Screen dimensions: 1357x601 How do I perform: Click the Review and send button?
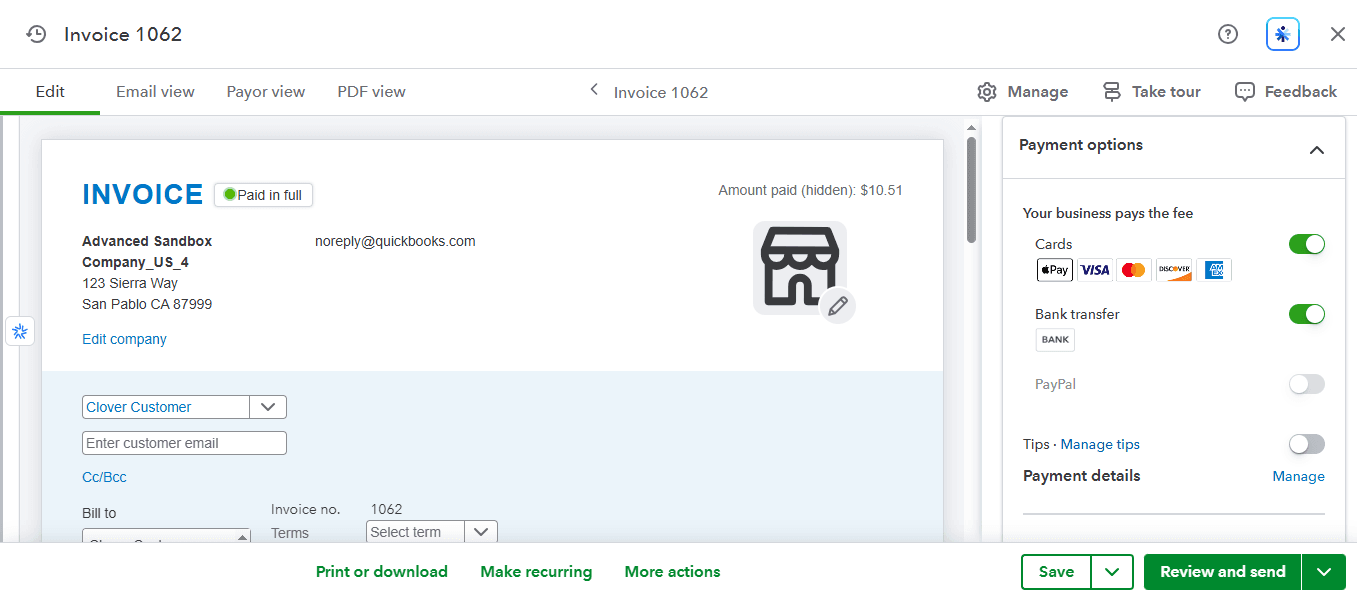pyautogui.click(x=1223, y=572)
